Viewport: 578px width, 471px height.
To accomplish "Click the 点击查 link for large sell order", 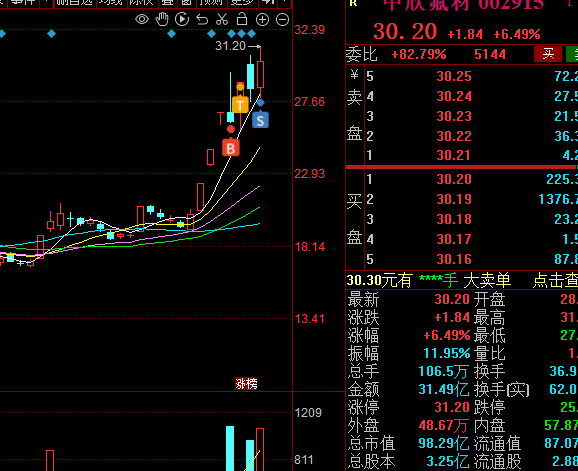I will click(x=555, y=280).
